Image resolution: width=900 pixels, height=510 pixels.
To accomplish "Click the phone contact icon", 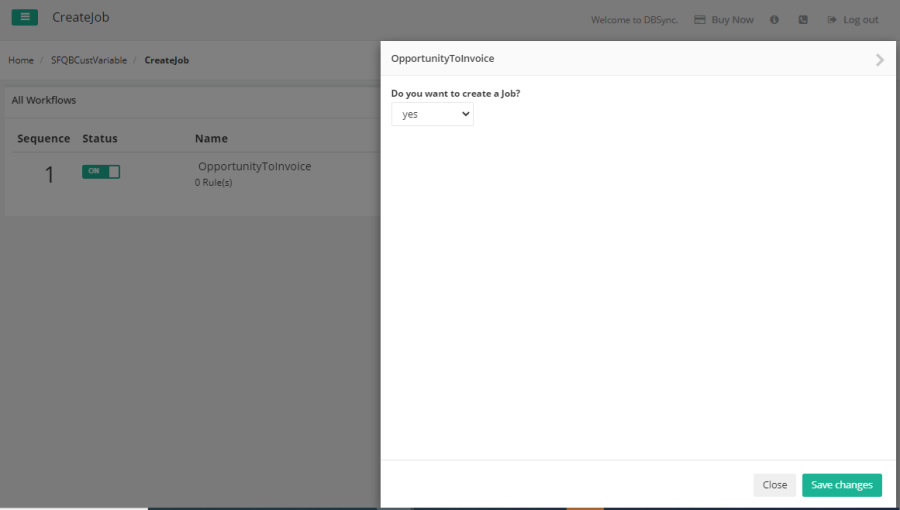I will point(803,20).
